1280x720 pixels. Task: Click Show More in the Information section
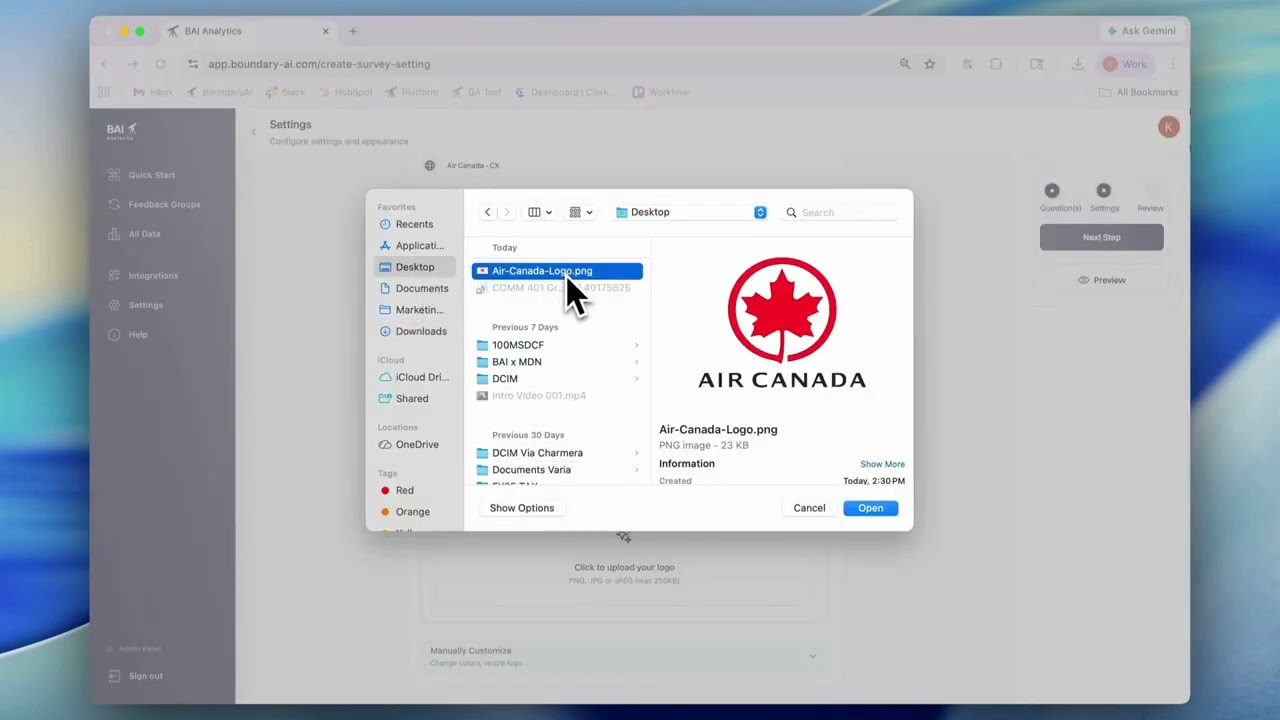click(x=882, y=464)
